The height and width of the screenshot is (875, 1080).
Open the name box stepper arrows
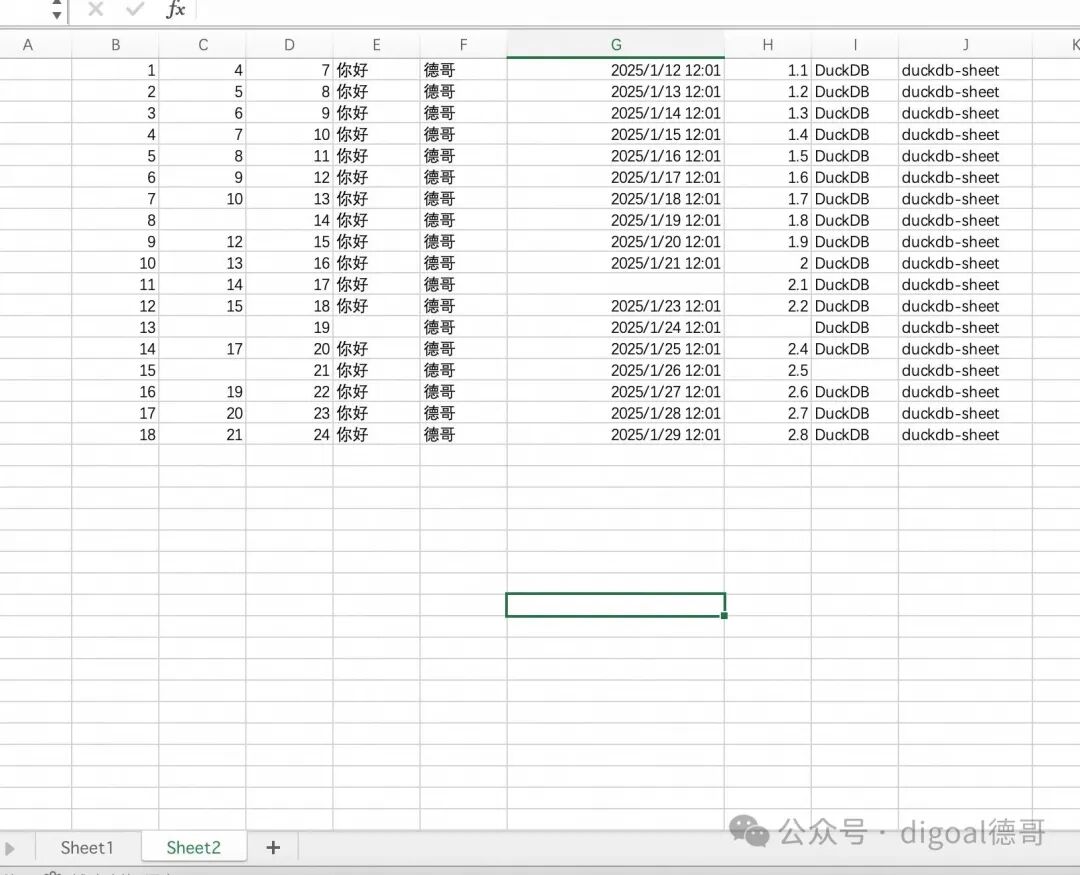[56, 10]
